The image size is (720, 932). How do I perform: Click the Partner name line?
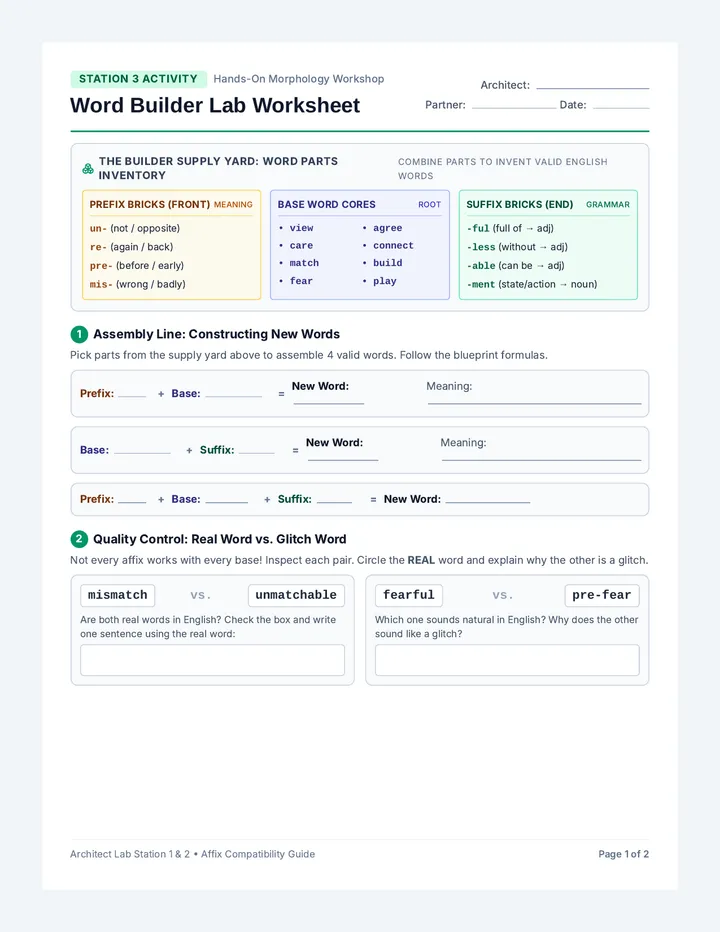(514, 108)
